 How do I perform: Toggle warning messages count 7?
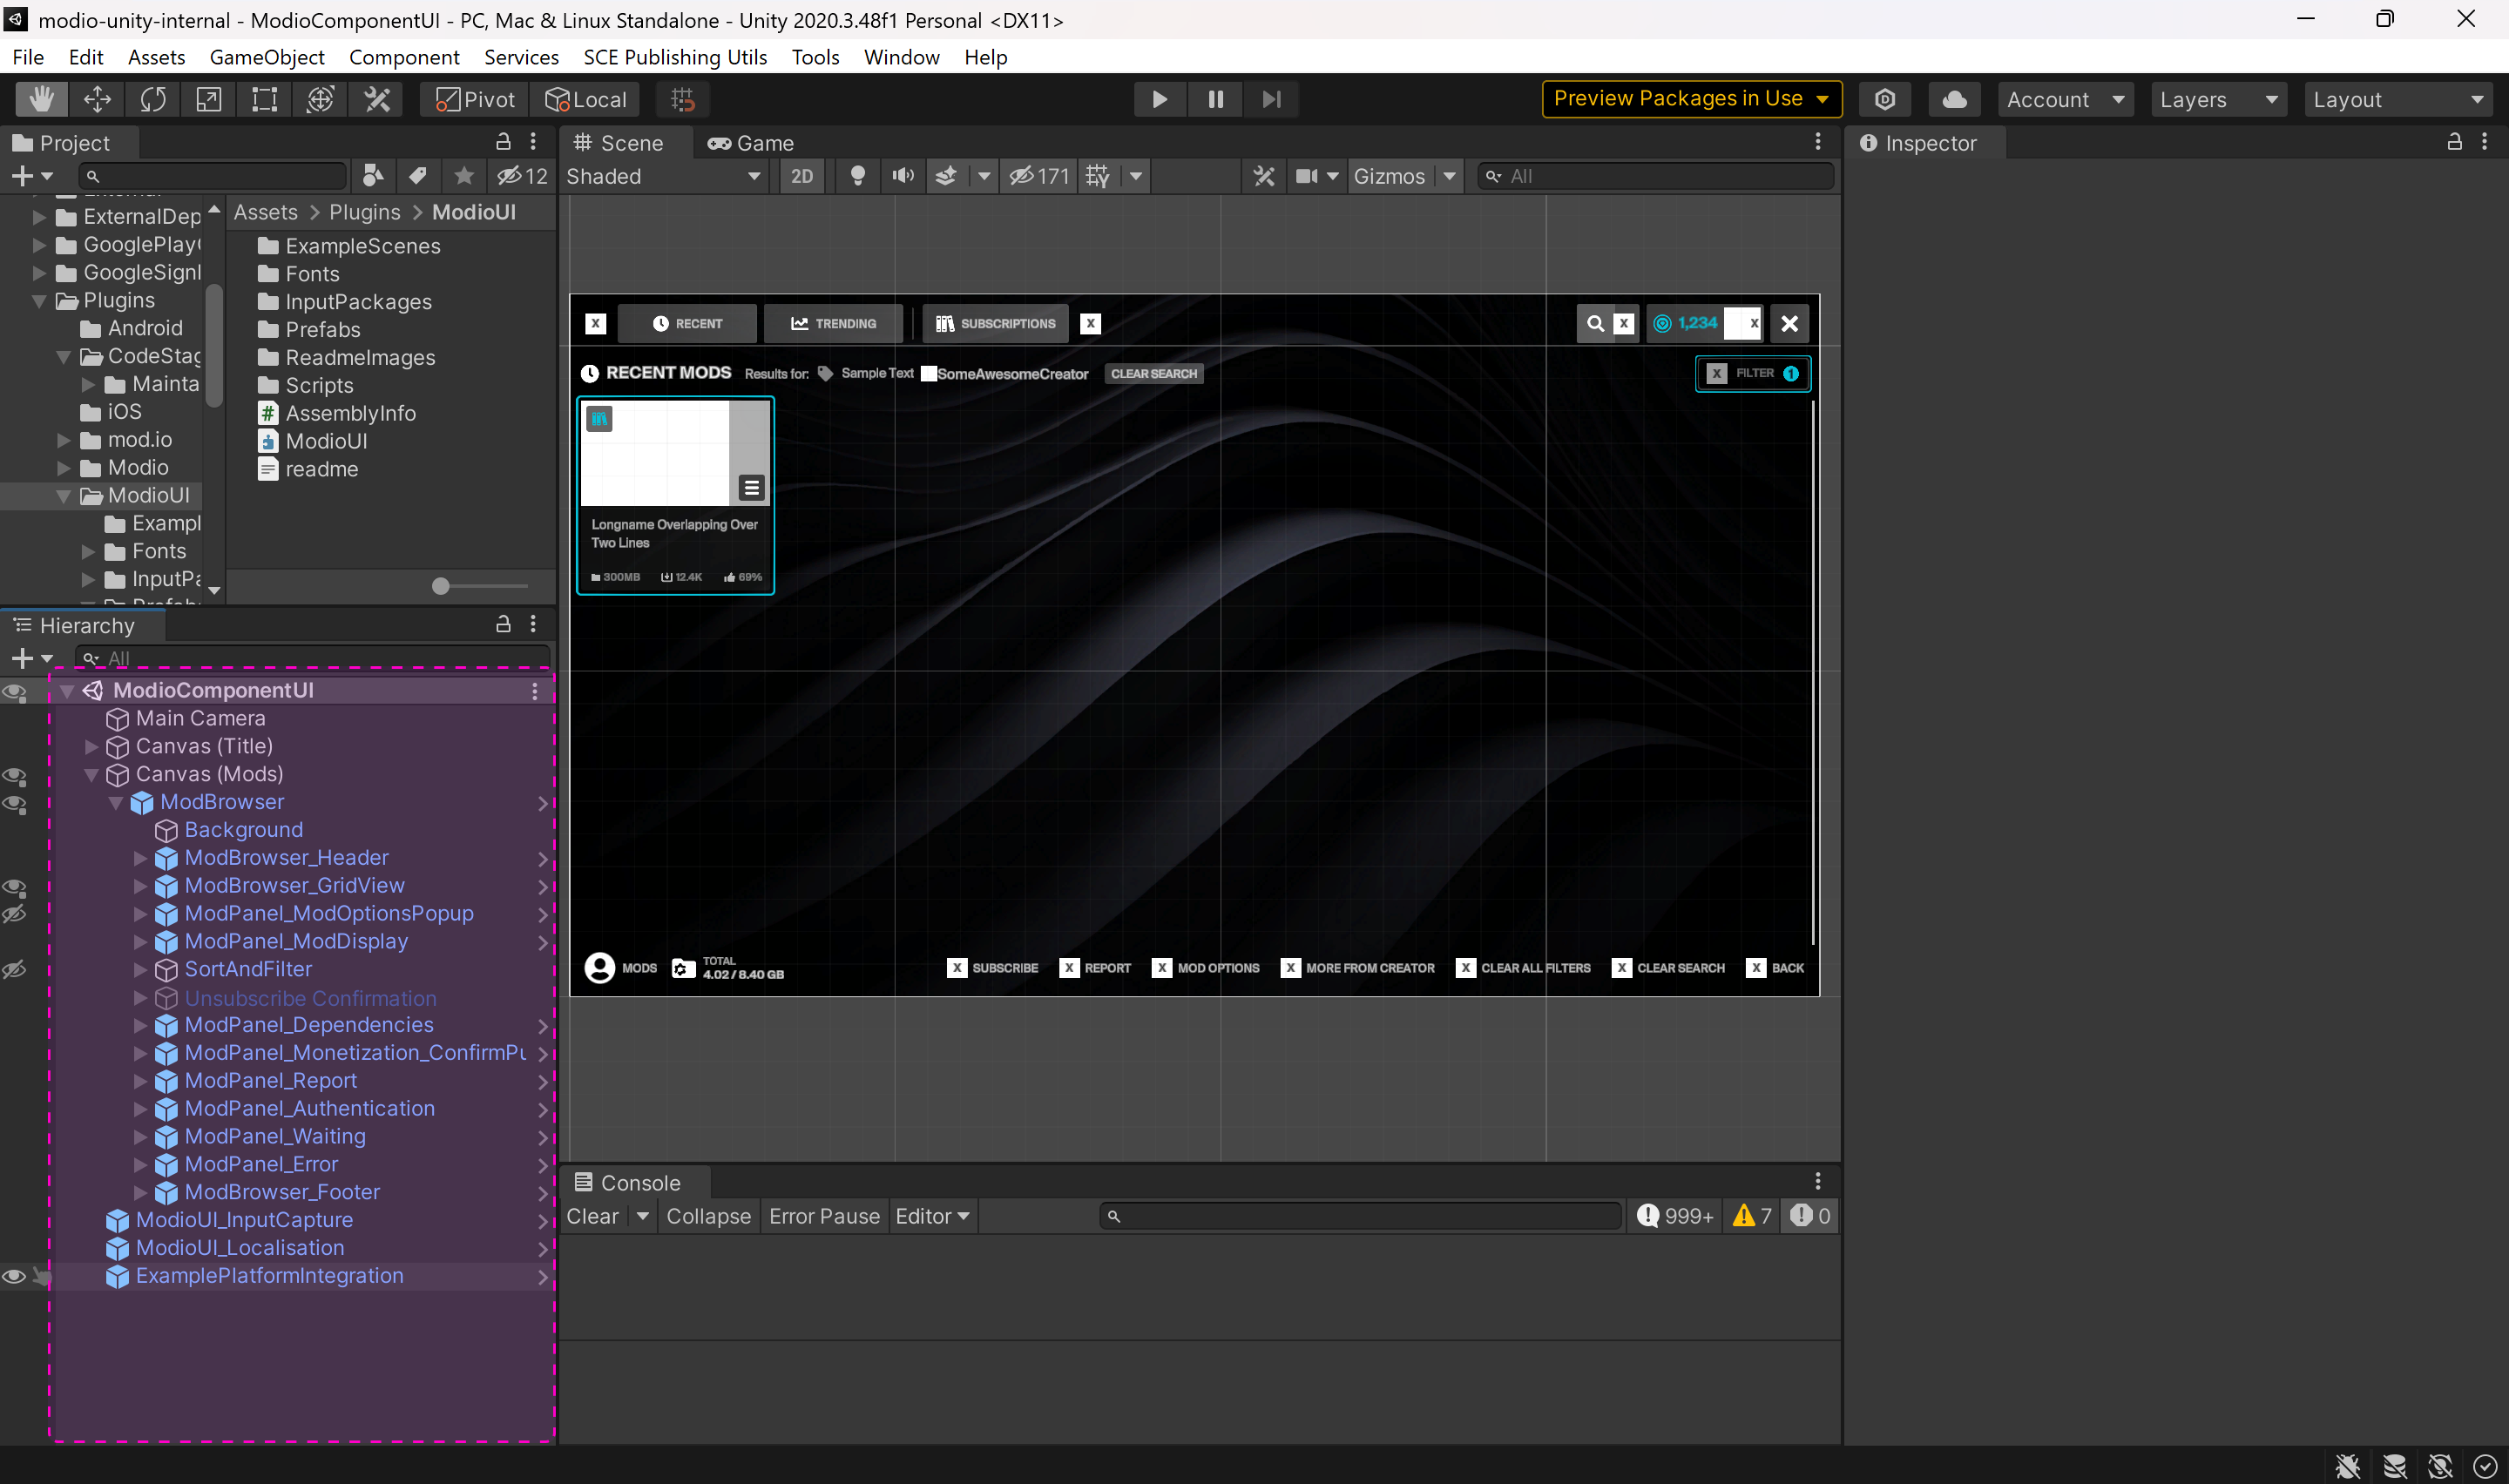pyautogui.click(x=1752, y=1216)
